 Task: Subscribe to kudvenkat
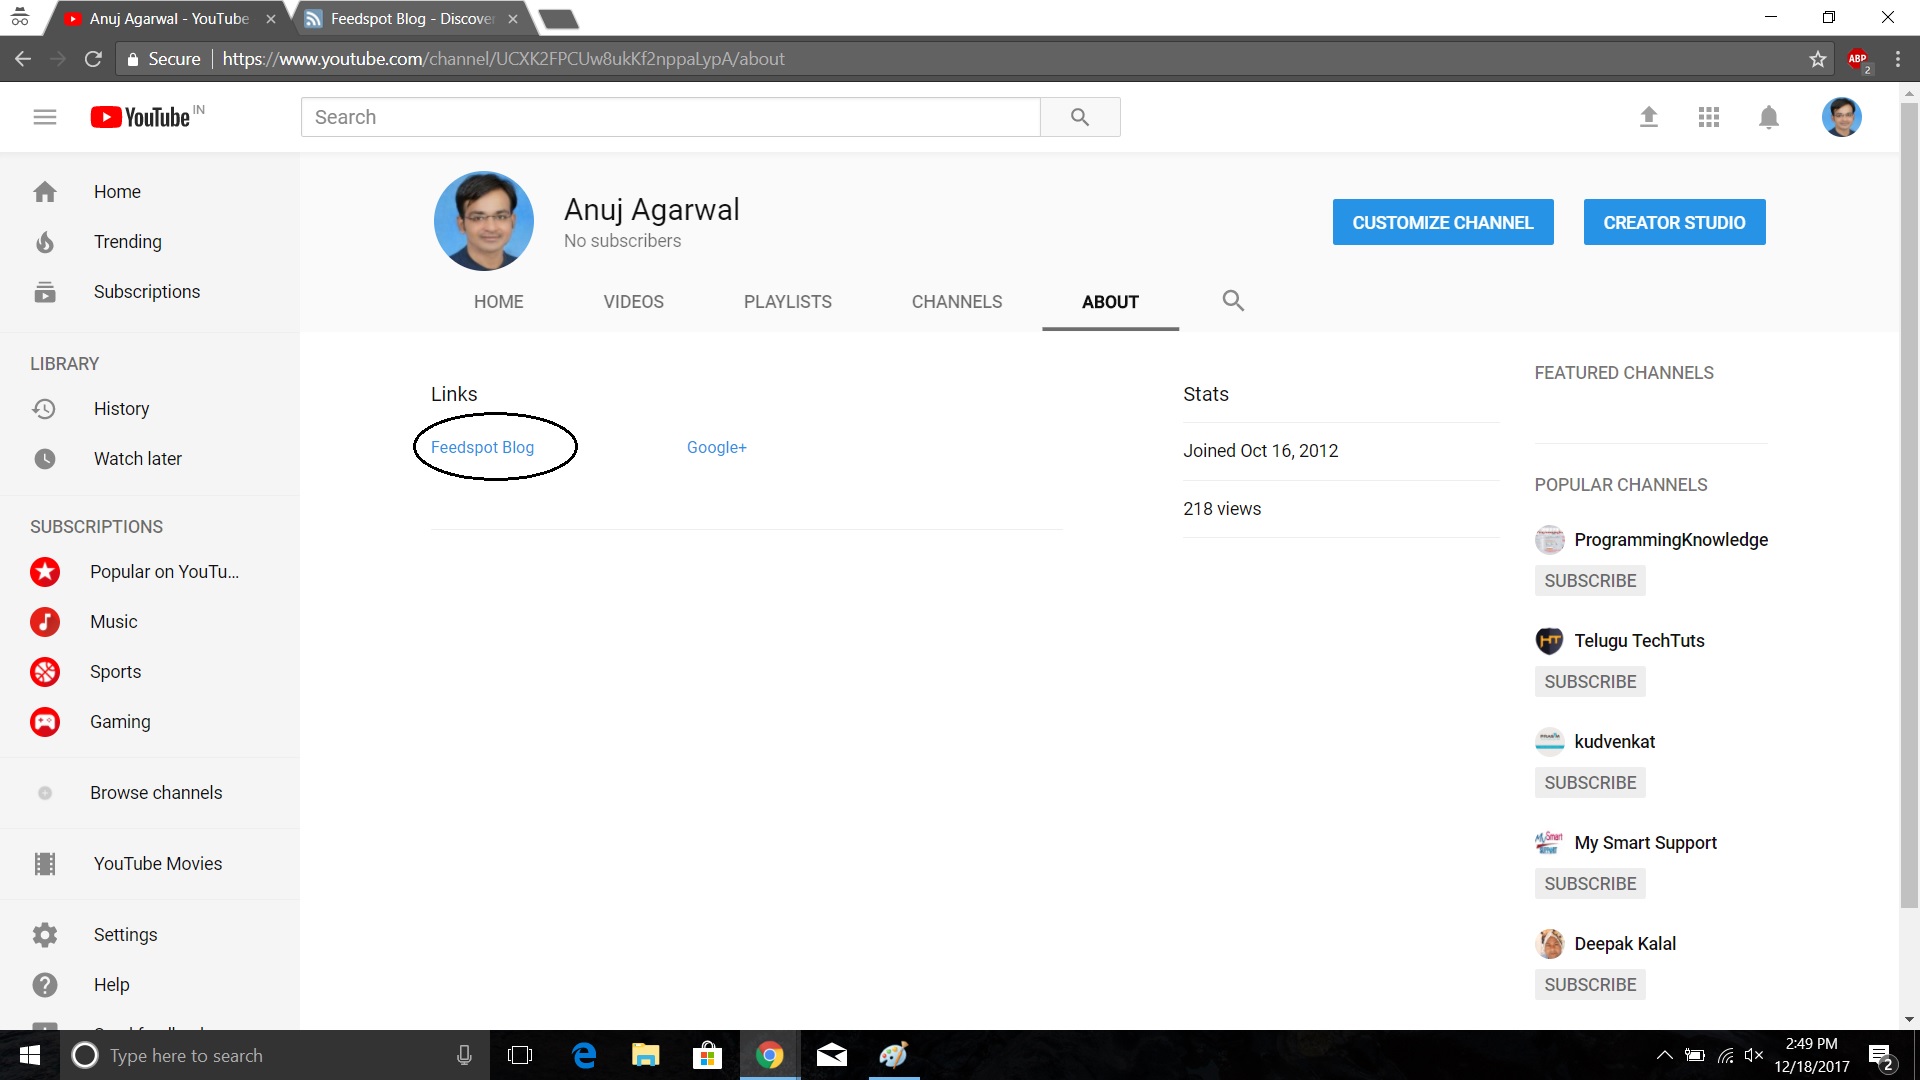click(1590, 783)
